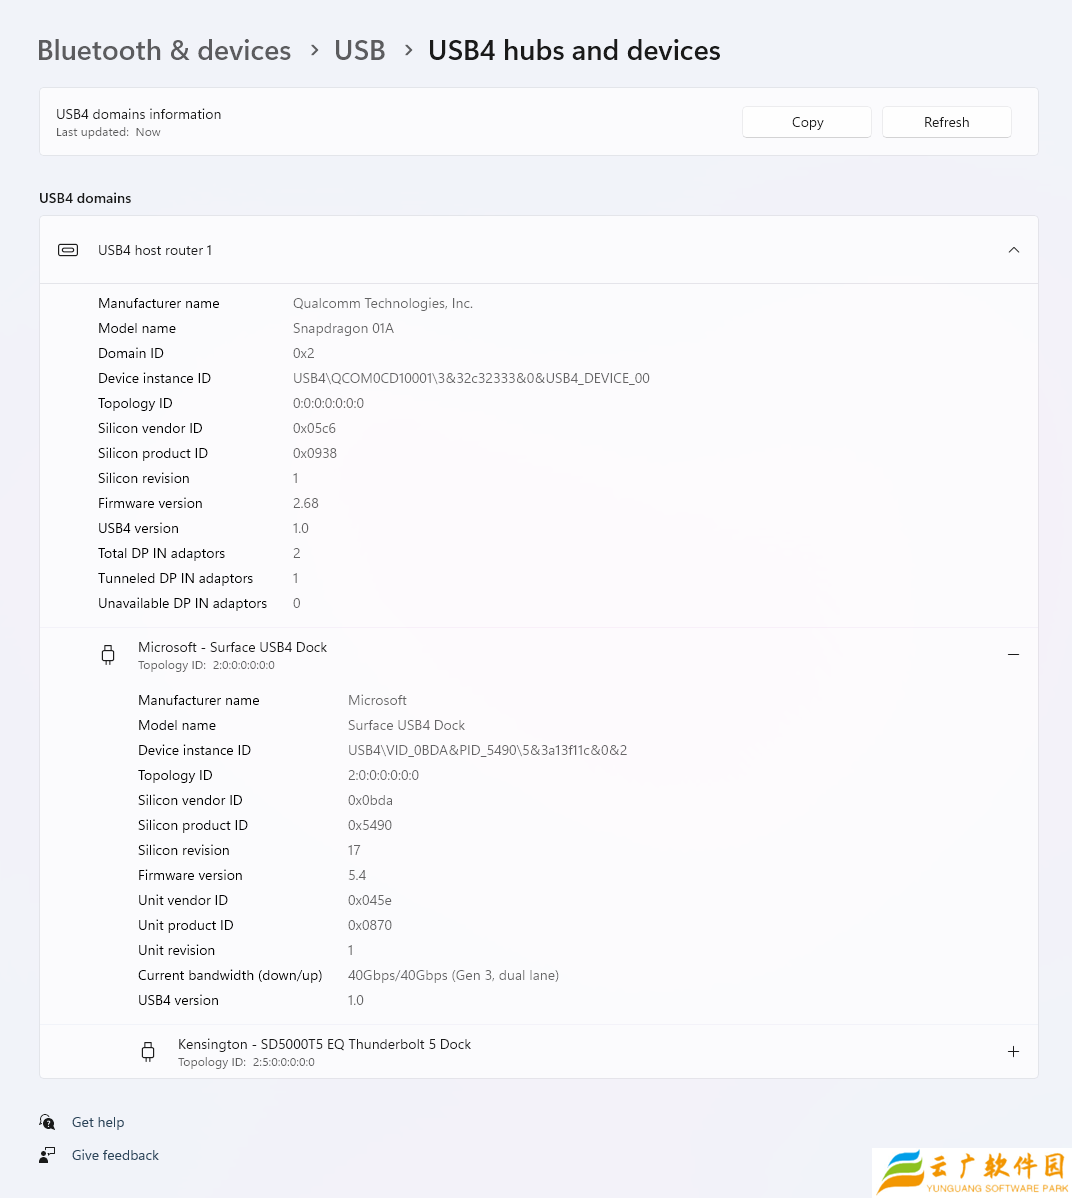Image resolution: width=1072 pixels, height=1198 pixels.
Task: Collapse the Microsoft Surface USB4 Dock details
Action: [1013, 655]
